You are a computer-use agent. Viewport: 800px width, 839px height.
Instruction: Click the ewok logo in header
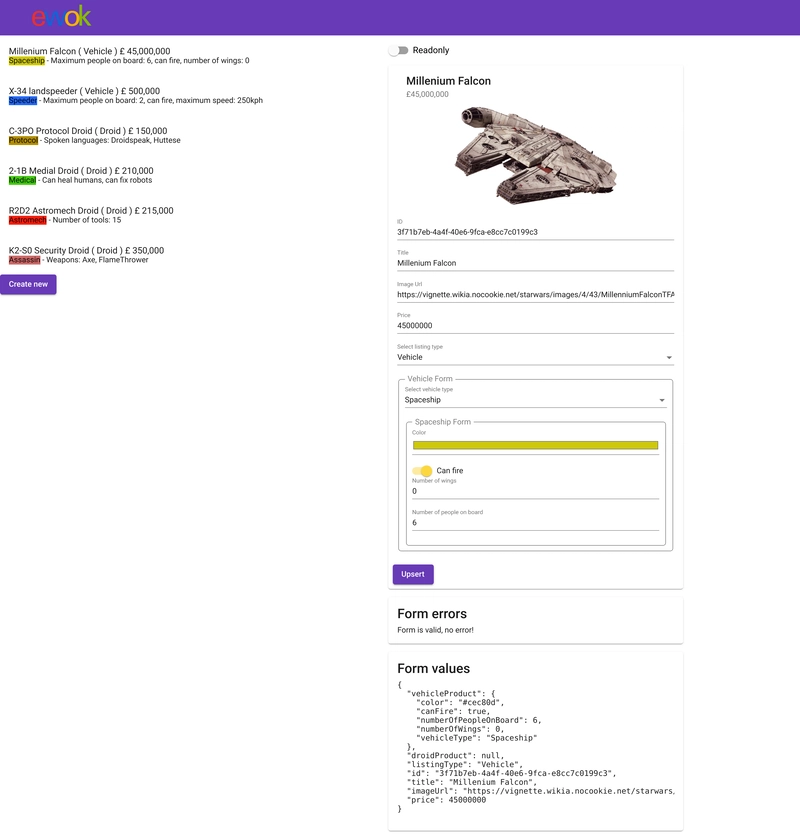(61, 17)
